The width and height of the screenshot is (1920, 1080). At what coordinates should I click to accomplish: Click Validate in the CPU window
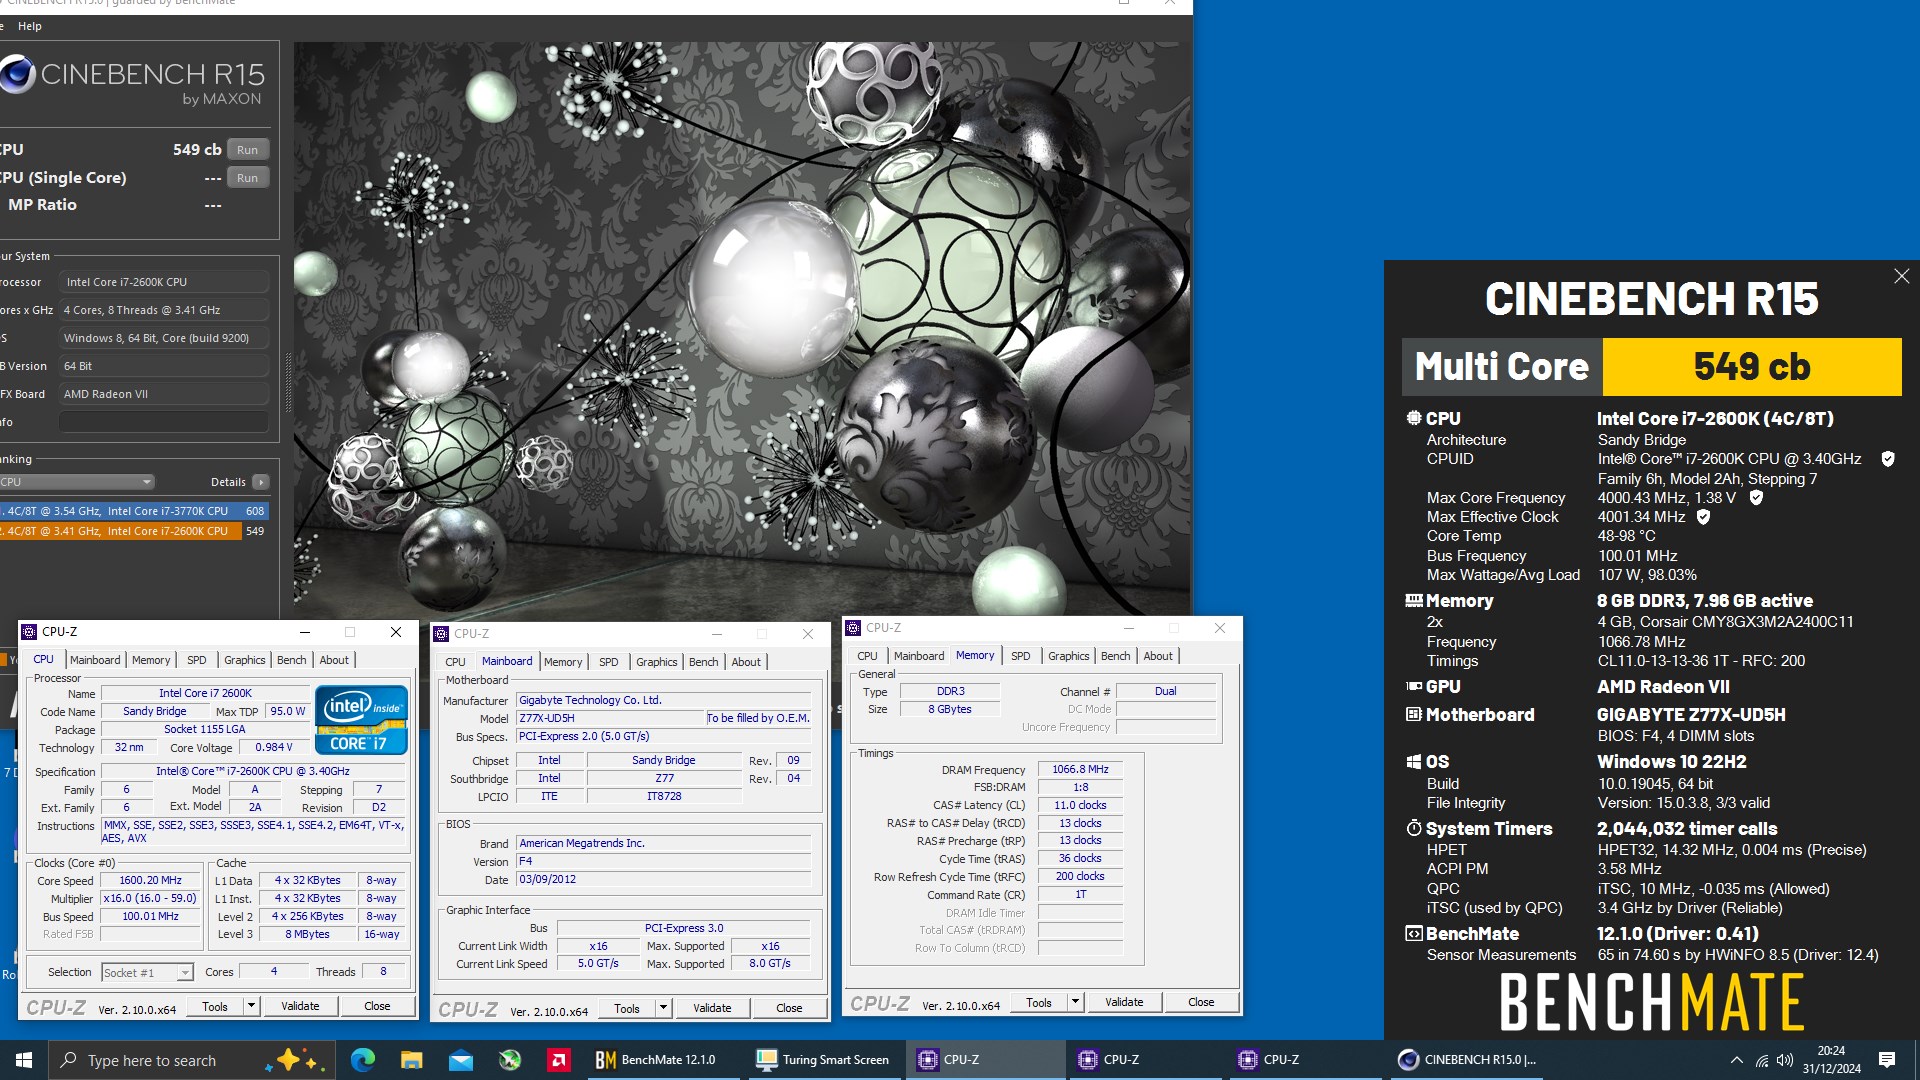pos(300,1006)
